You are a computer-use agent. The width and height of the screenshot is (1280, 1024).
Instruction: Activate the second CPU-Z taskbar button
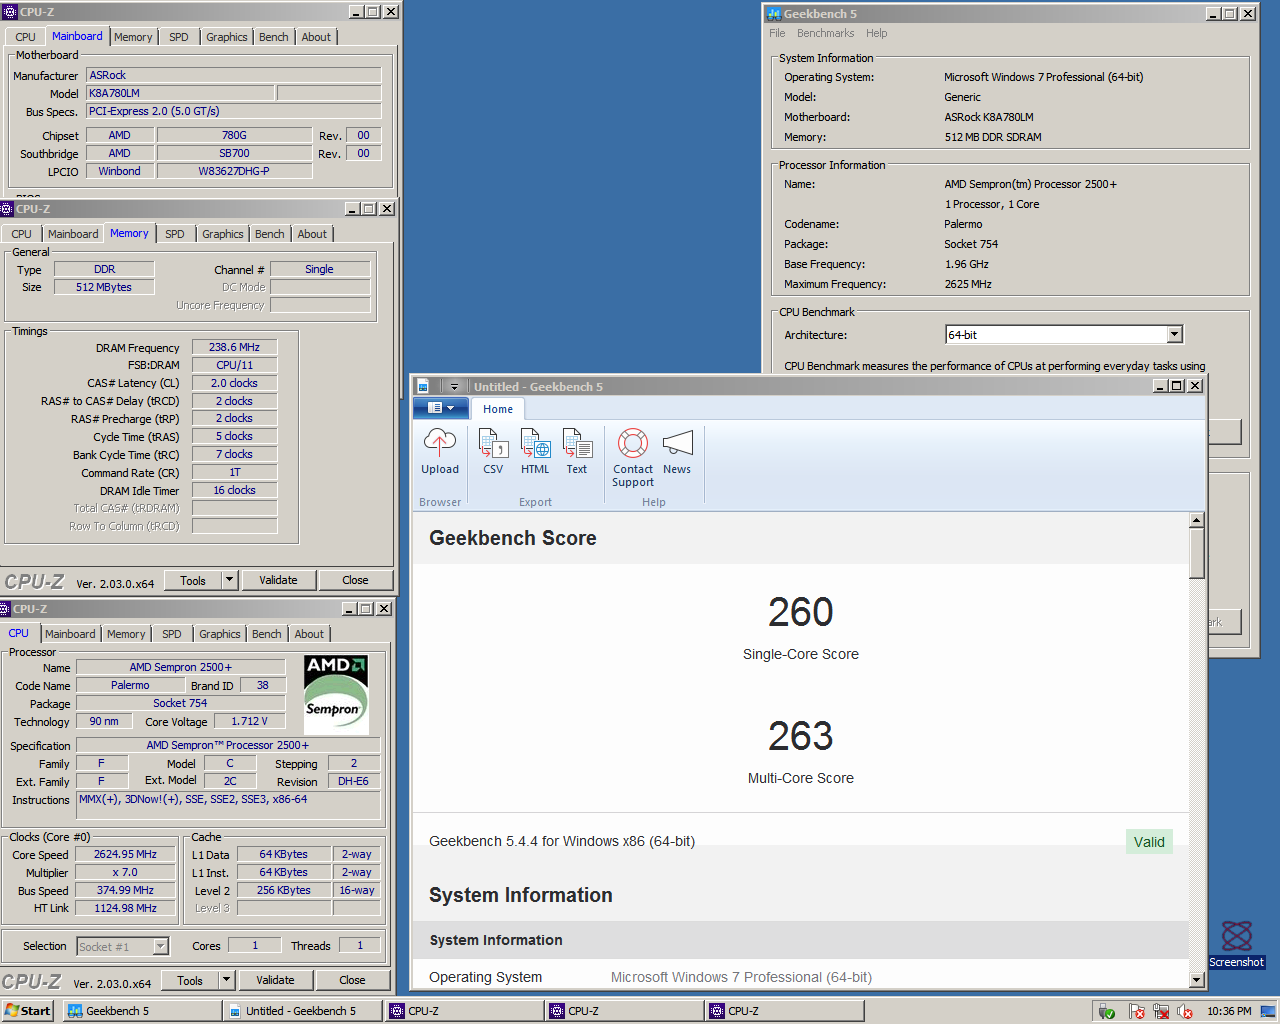[624, 1011]
